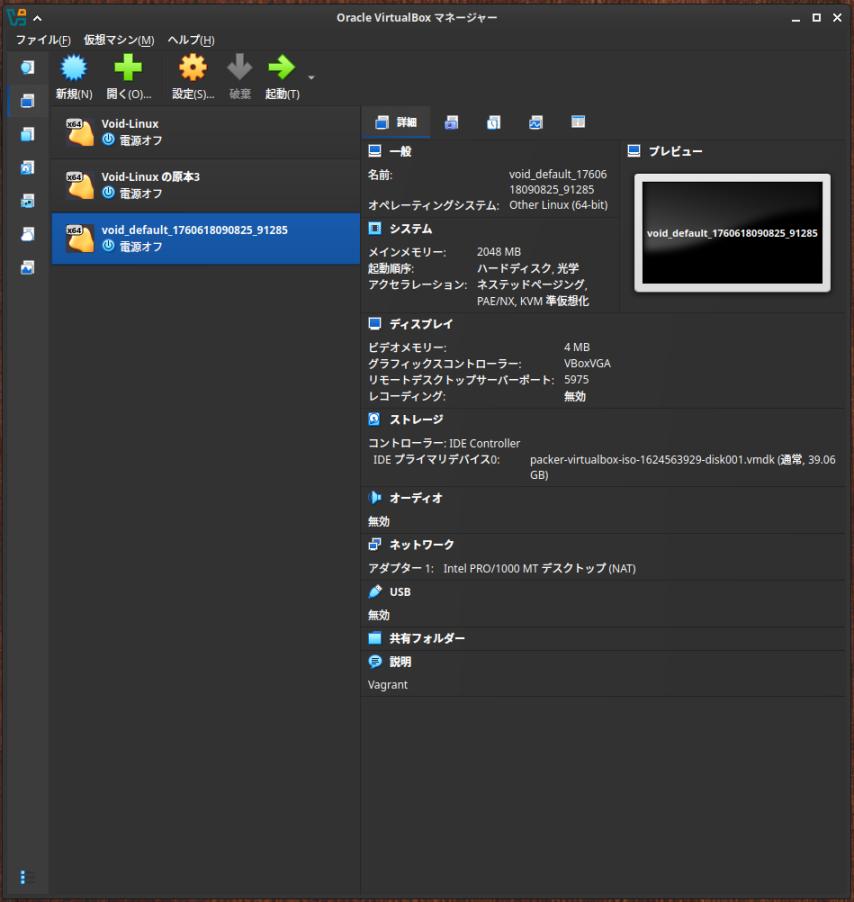Image resolution: width=854 pixels, height=902 pixels.
Task: Open 設定(S) settings with the orange gear
Action: pos(193,68)
